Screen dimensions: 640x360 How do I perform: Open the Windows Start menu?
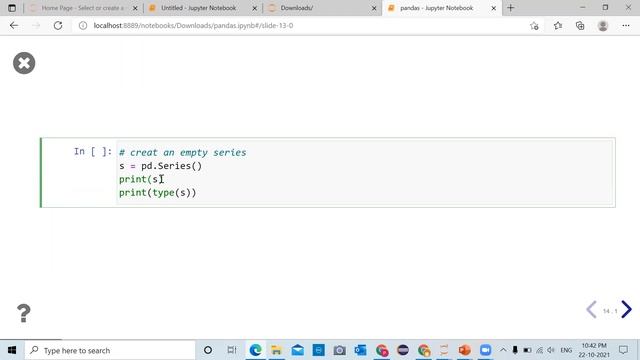tap(12, 350)
